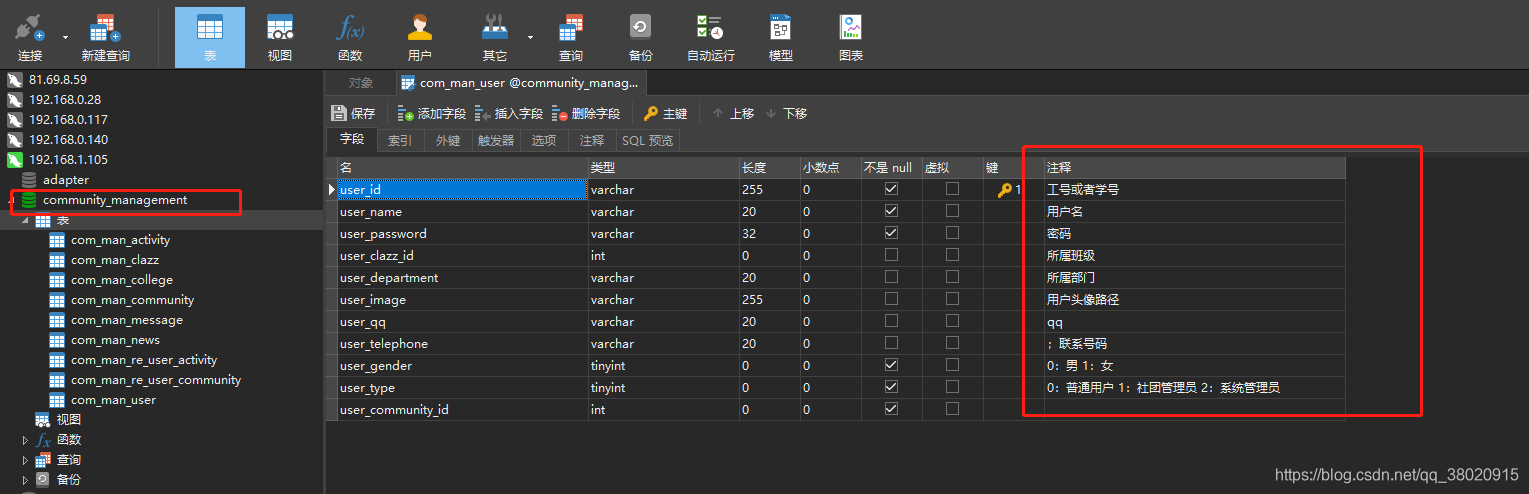The width and height of the screenshot is (1529, 494).
Task: Toggle 不是 null for user_id
Action: 891,189
